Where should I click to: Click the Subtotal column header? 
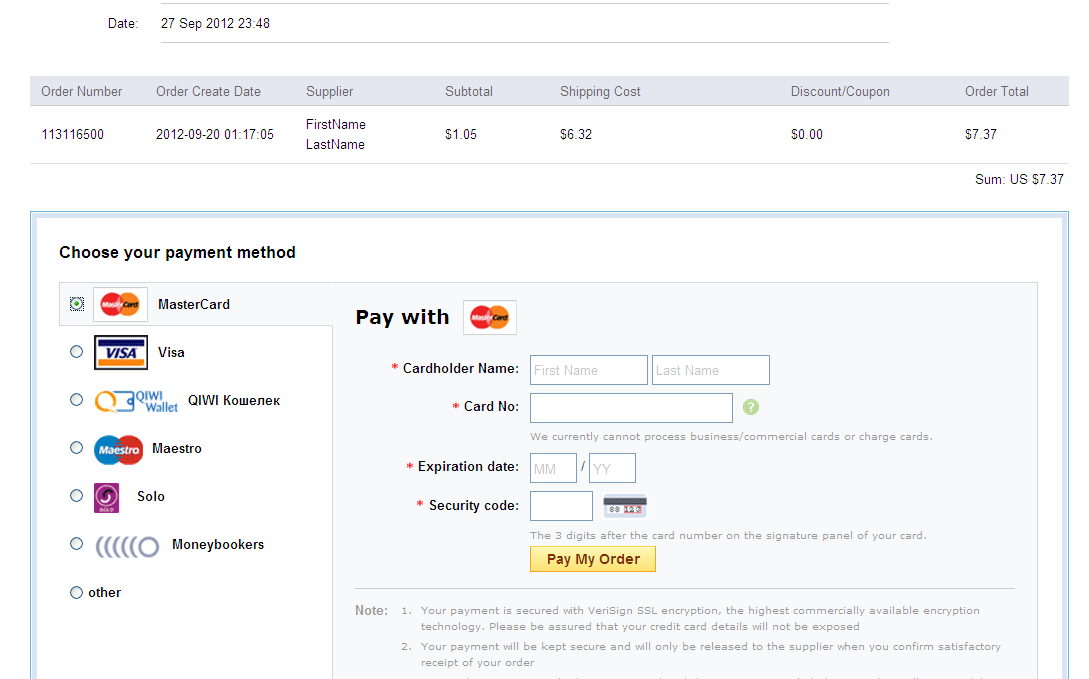[469, 92]
